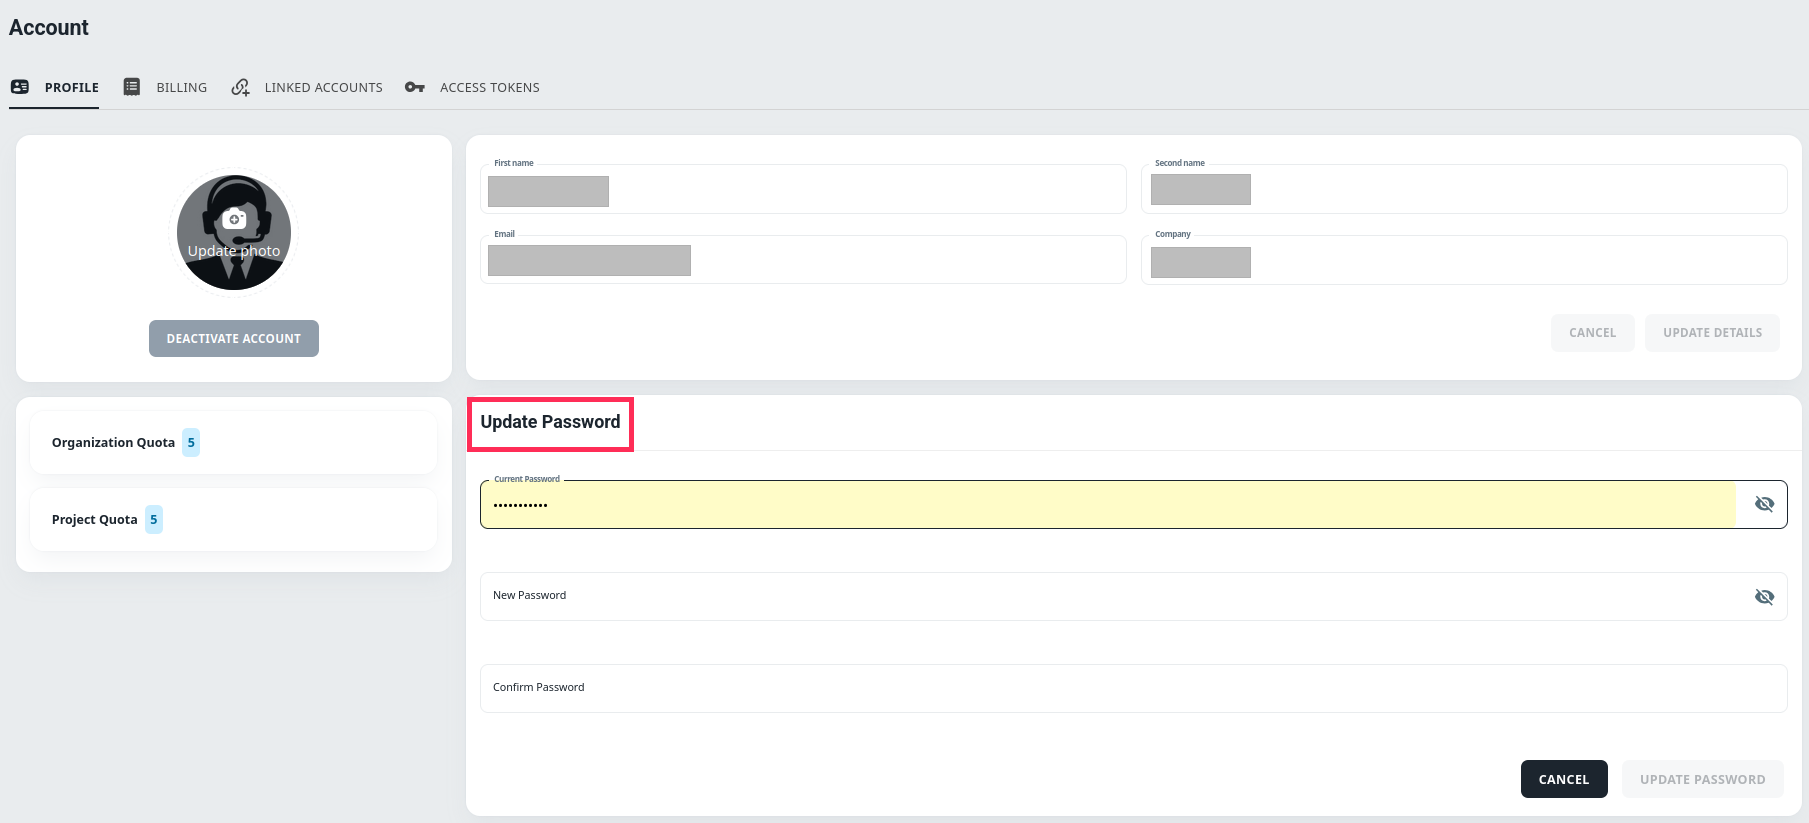
Task: Show the current password with eye toggle
Action: [x=1764, y=504]
